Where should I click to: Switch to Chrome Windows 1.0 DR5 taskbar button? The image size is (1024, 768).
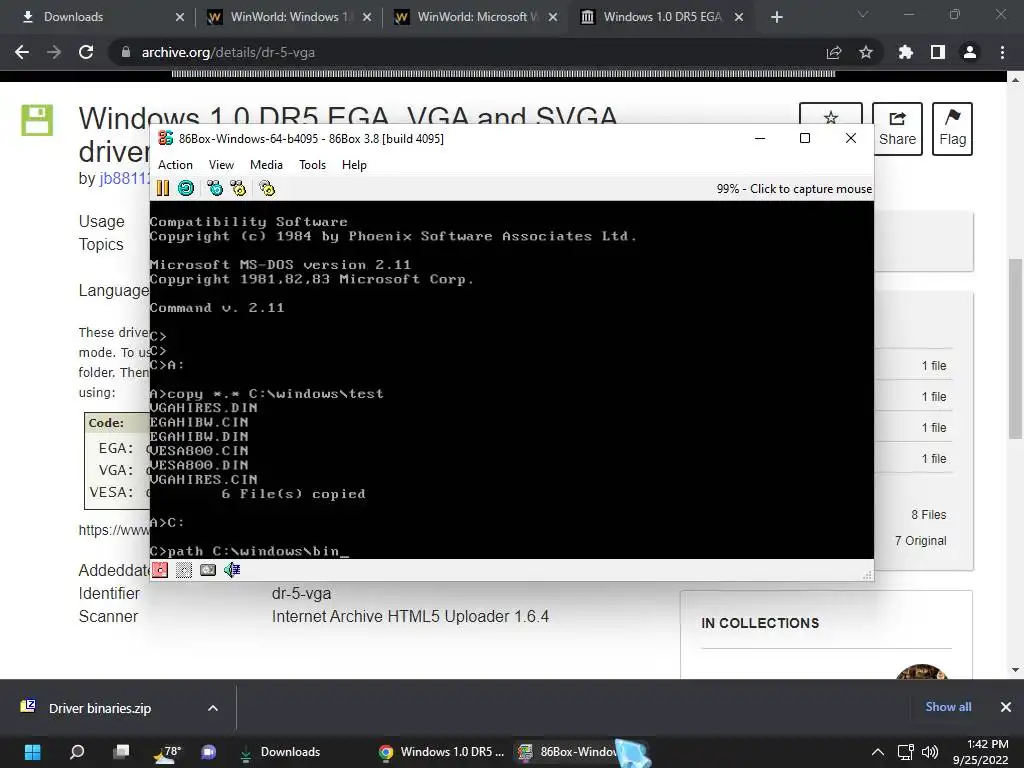click(x=441, y=752)
